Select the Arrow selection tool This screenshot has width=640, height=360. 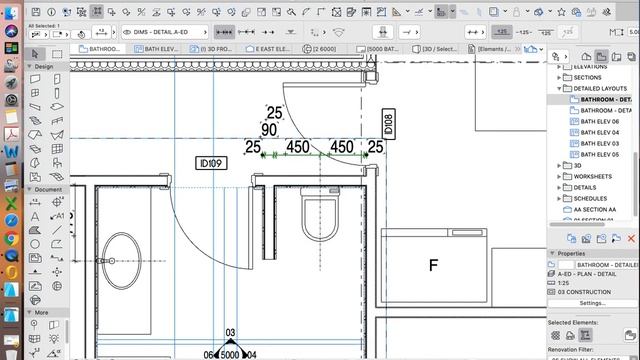pyautogui.click(x=35, y=53)
